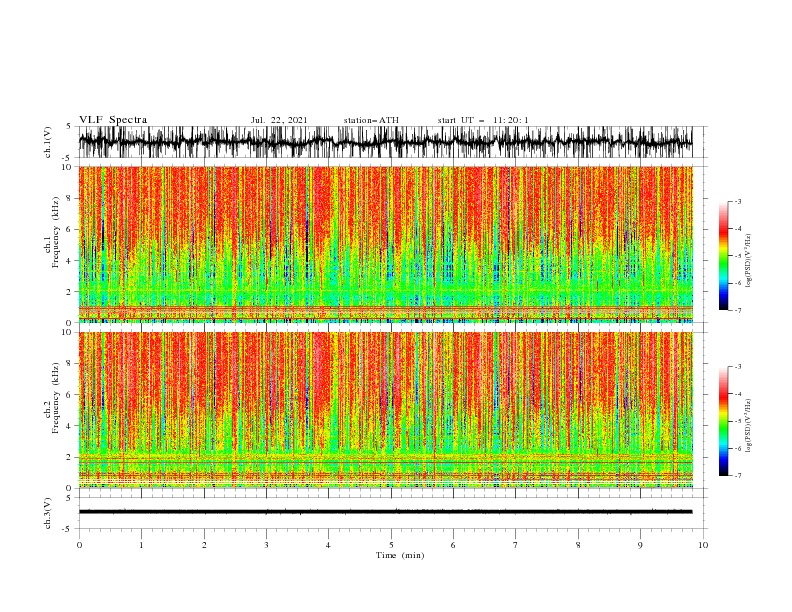Viewport: 792px width, 612px height.
Task: Click the ch.1 voltage waveform trace
Action: (386, 142)
